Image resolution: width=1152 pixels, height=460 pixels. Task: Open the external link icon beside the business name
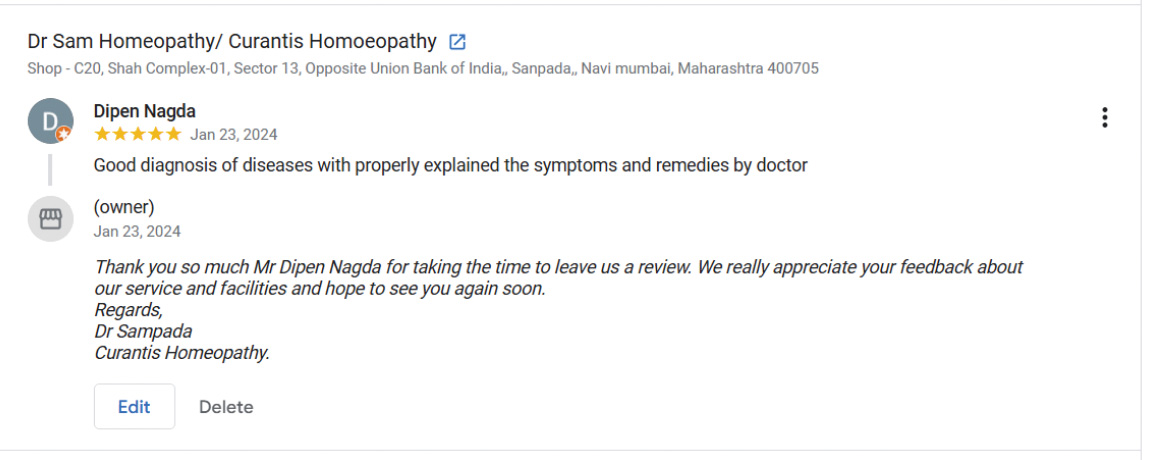(457, 42)
